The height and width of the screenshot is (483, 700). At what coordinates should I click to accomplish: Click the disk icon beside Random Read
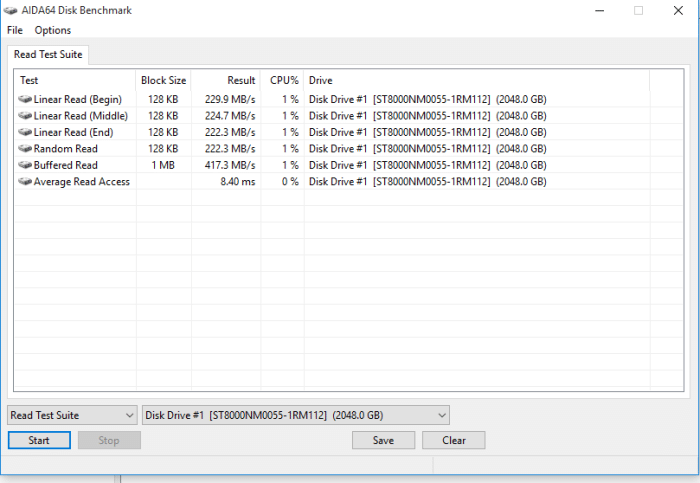[25, 149]
